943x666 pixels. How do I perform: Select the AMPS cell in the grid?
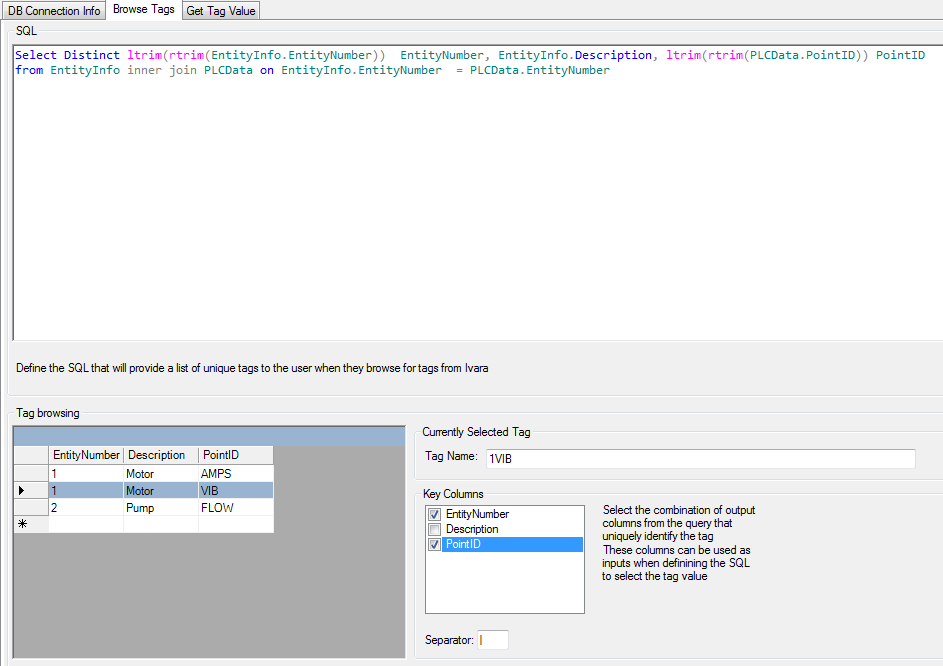[235, 473]
